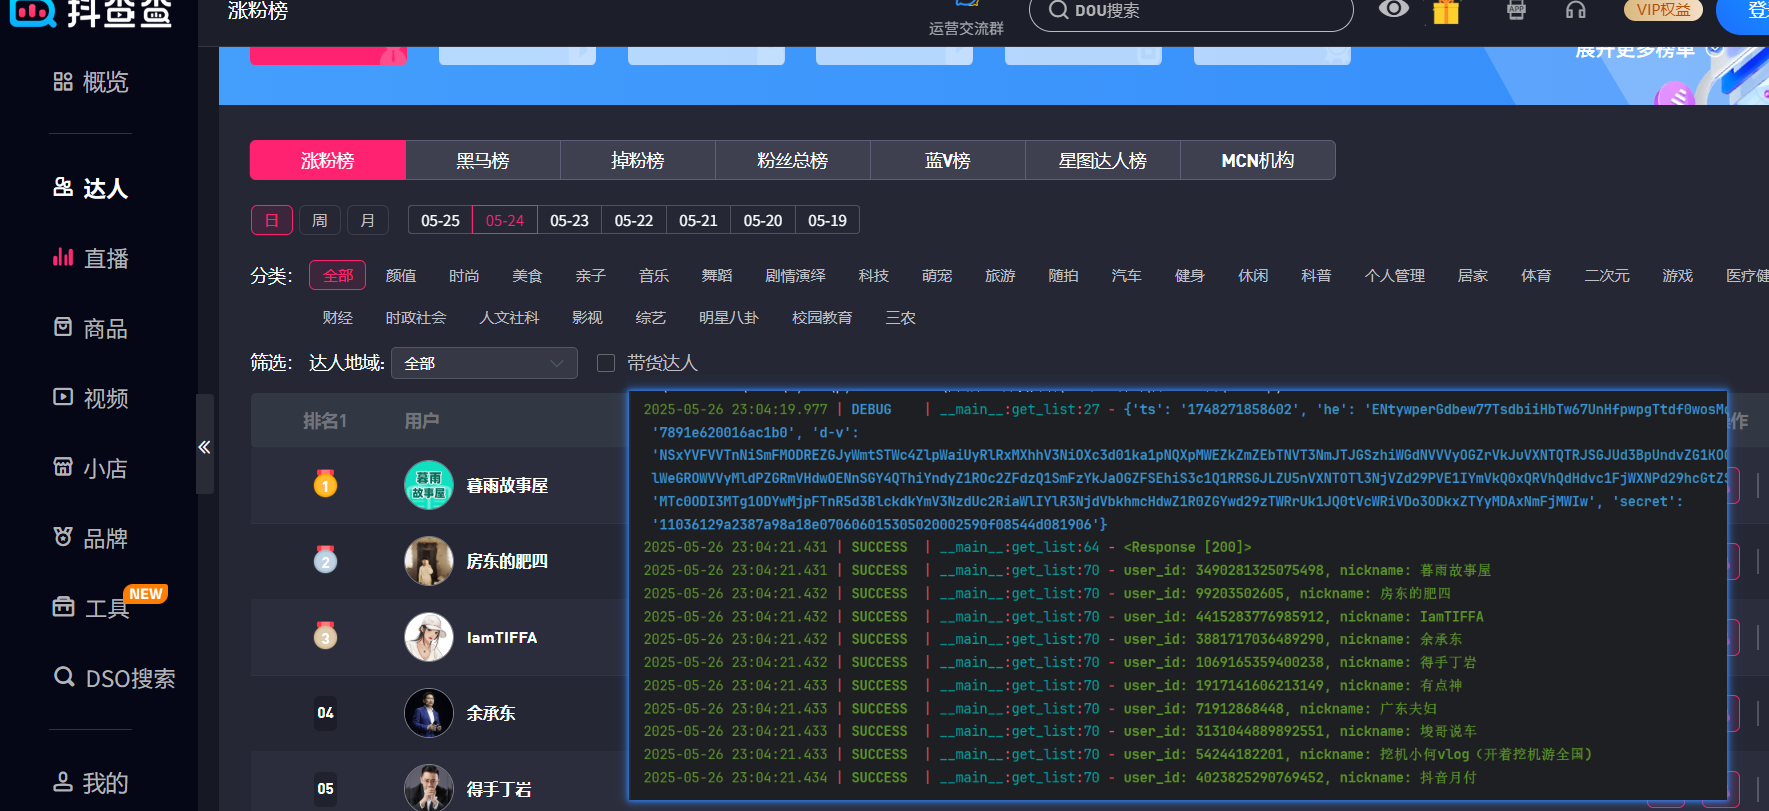Filter by 明星八卦 category

(x=729, y=317)
